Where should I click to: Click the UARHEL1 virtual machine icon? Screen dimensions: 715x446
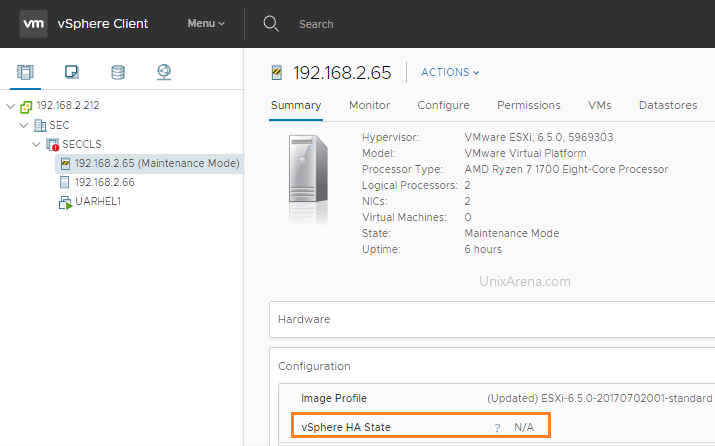tap(65, 202)
